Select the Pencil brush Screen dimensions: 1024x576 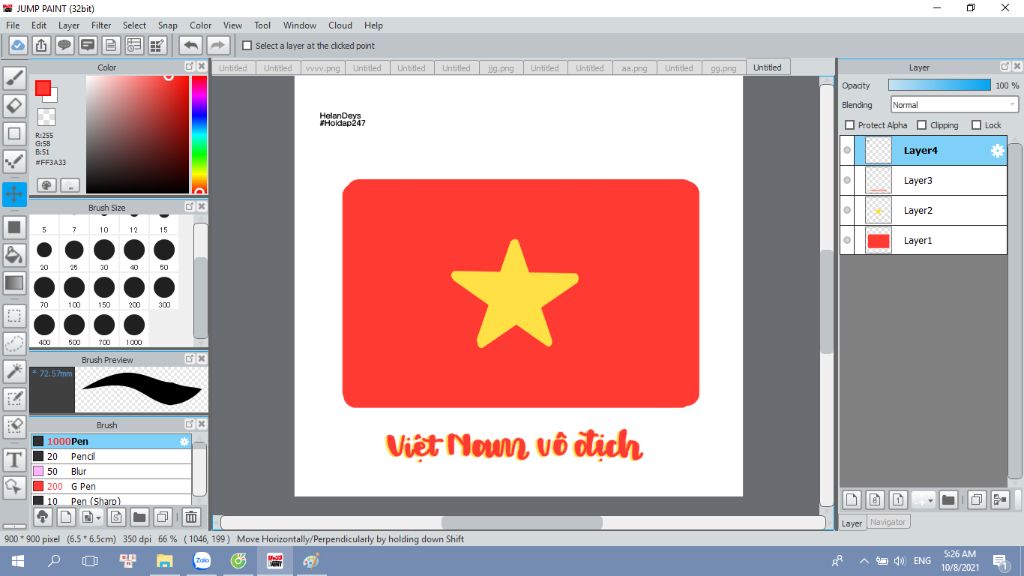point(111,456)
